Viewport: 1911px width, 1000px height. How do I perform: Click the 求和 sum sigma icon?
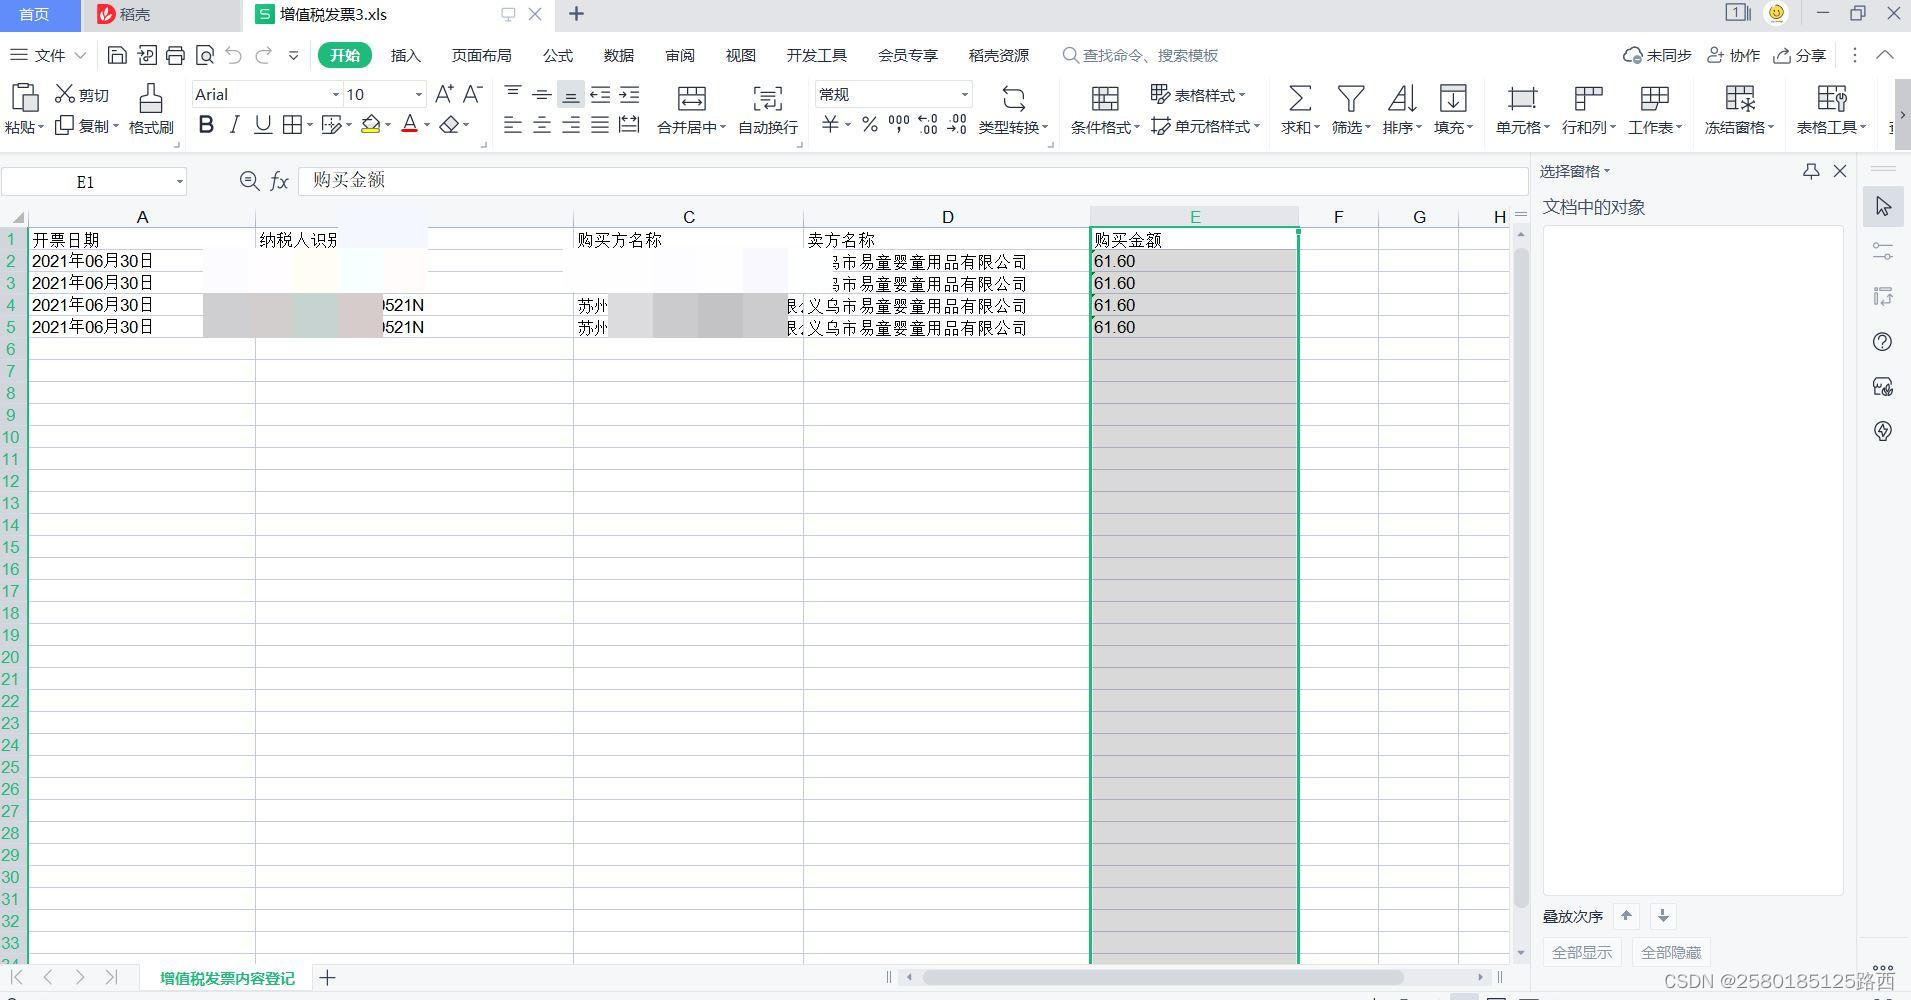pos(1299,98)
